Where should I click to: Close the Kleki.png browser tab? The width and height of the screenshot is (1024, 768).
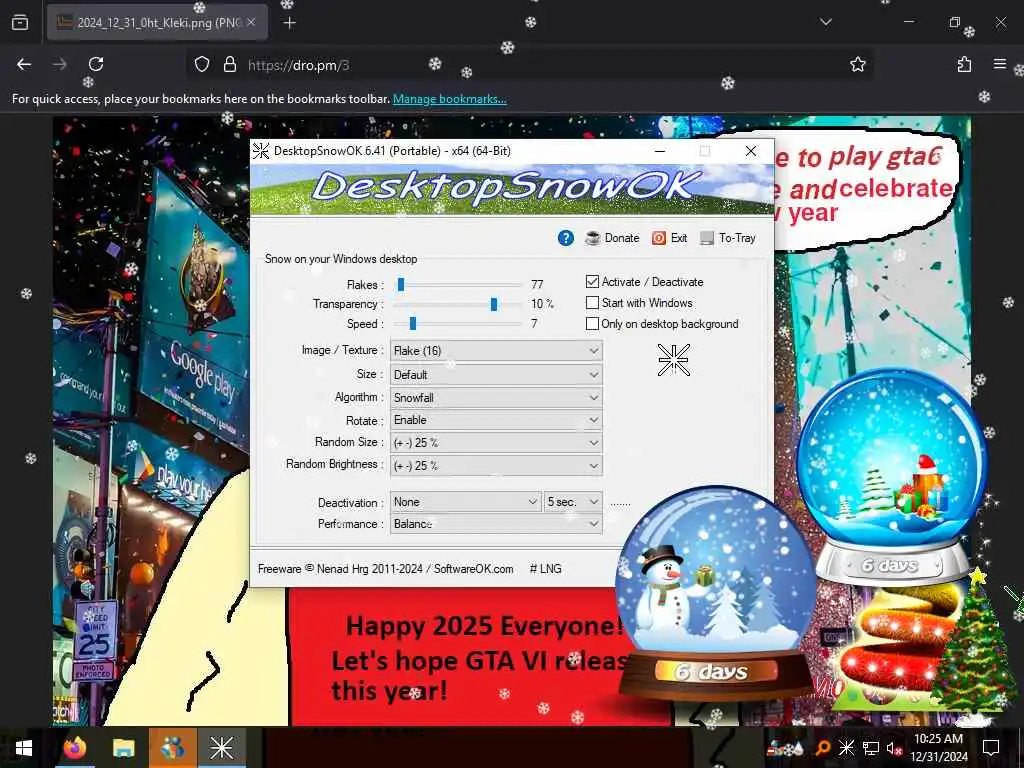pos(251,23)
